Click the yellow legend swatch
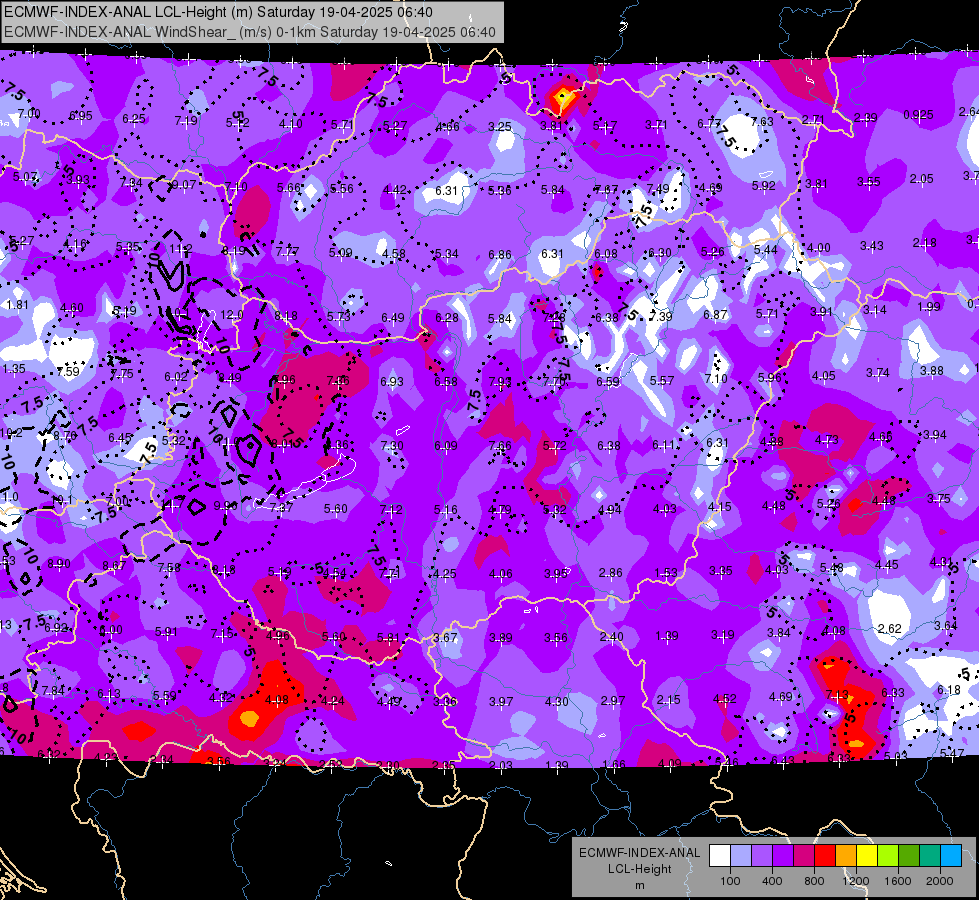The width and height of the screenshot is (979, 900). click(867, 856)
